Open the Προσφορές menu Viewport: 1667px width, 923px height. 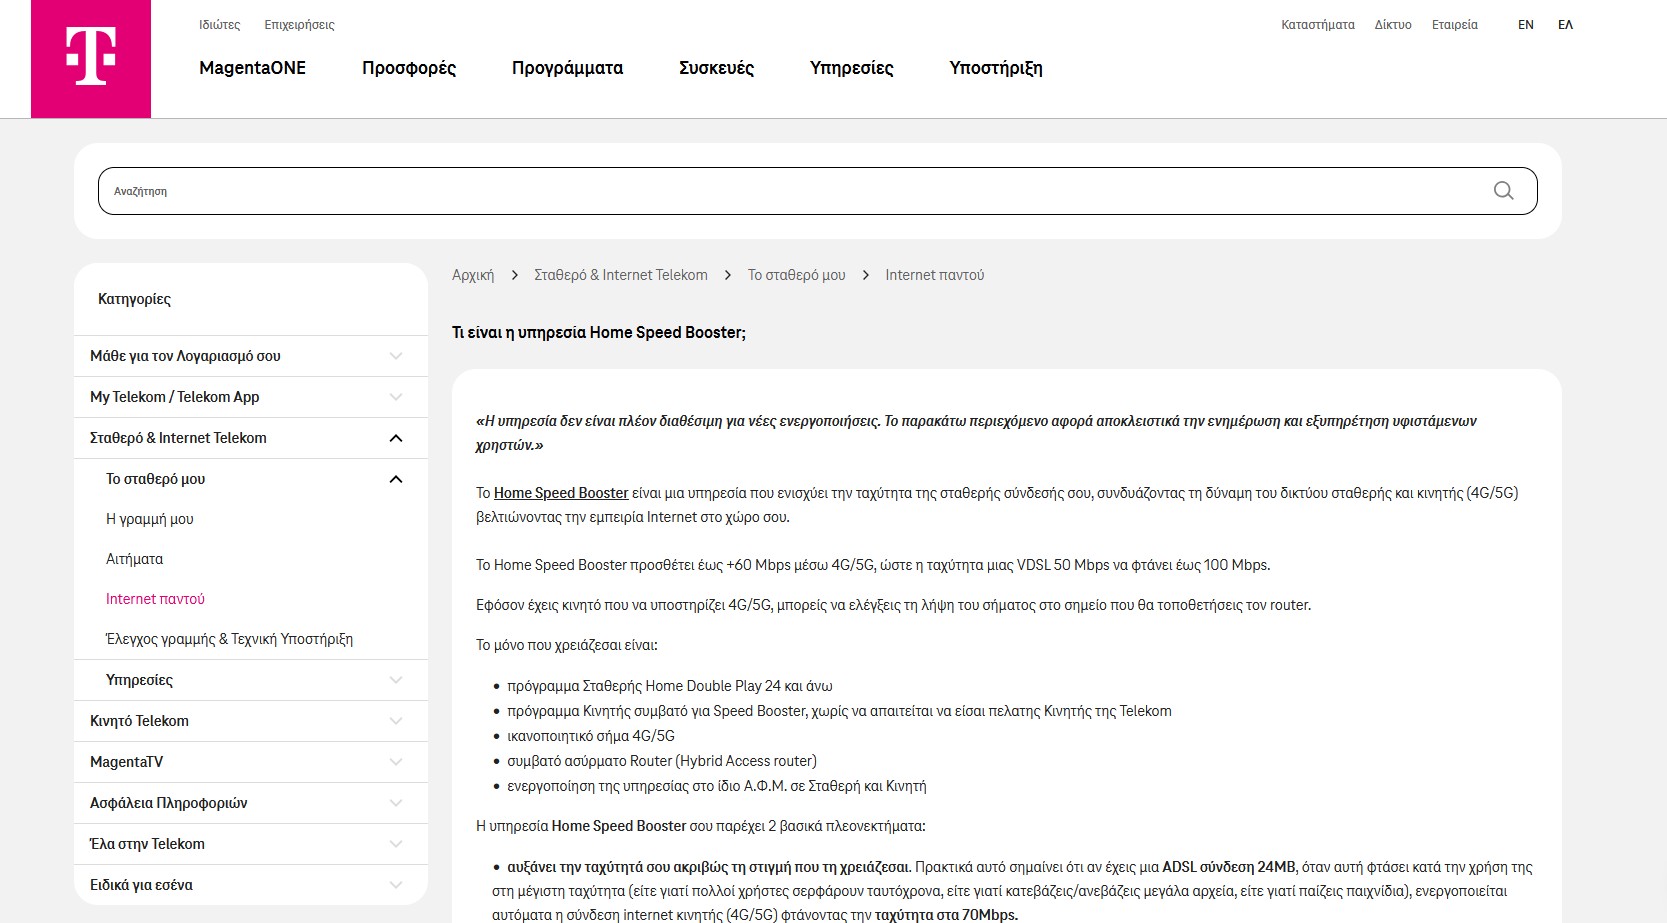point(409,68)
